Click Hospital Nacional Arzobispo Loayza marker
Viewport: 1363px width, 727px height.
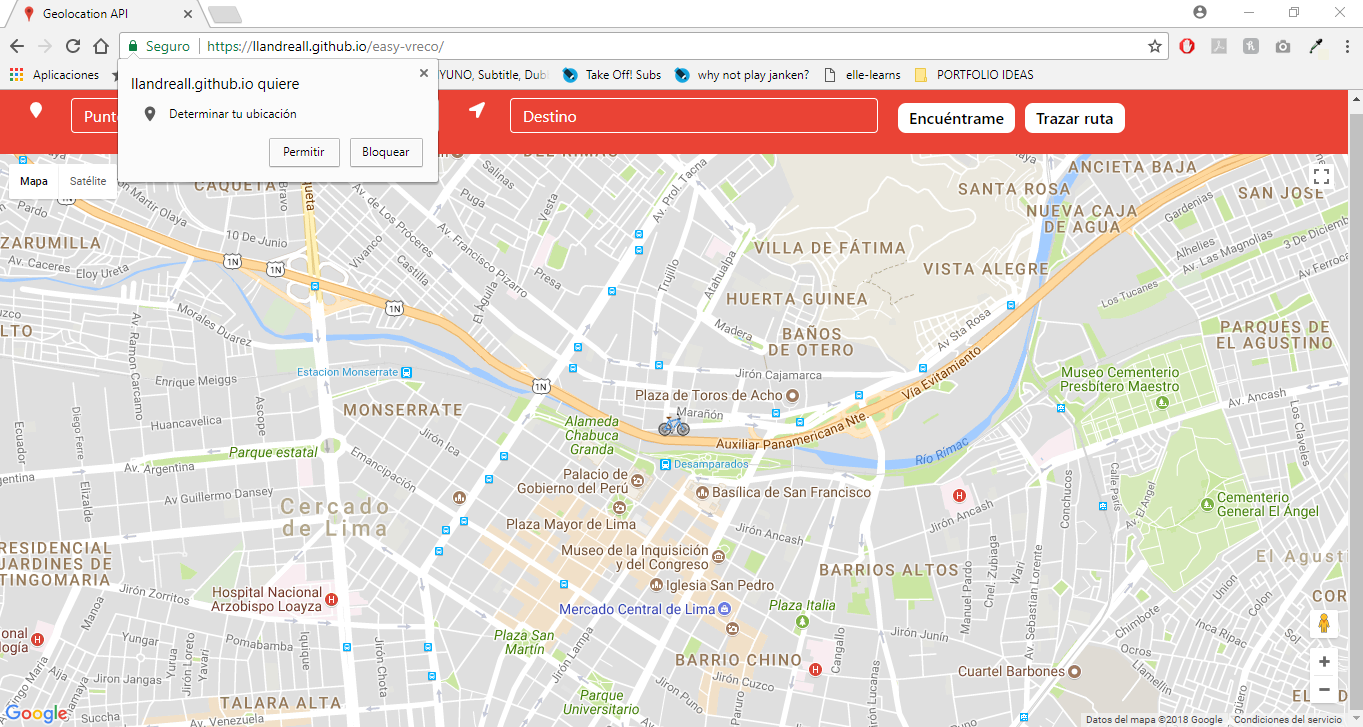[332, 599]
